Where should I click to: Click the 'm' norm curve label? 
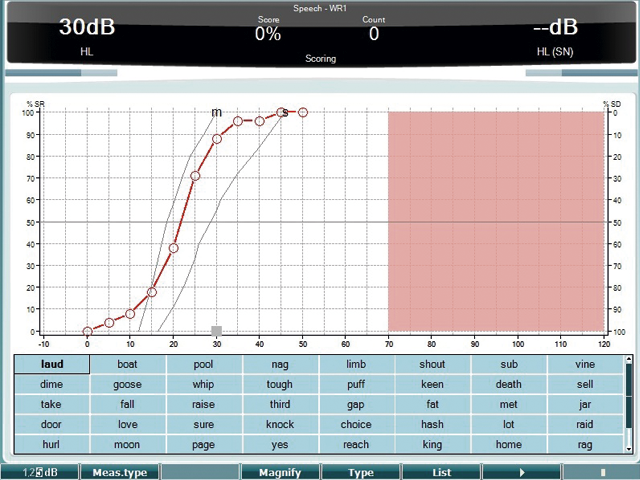click(x=217, y=113)
